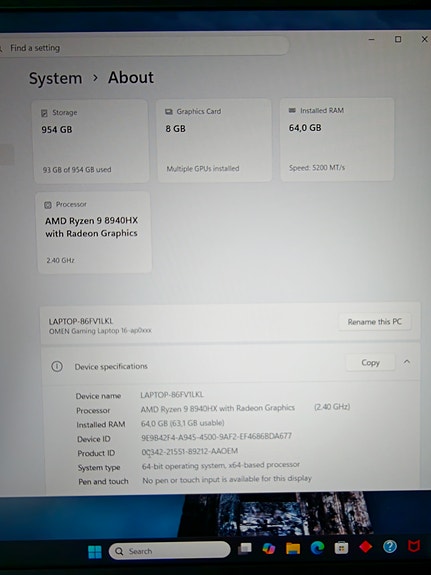This screenshot has width=431, height=575.
Task: Open Microsoft Store from the taskbar
Action: (341, 548)
